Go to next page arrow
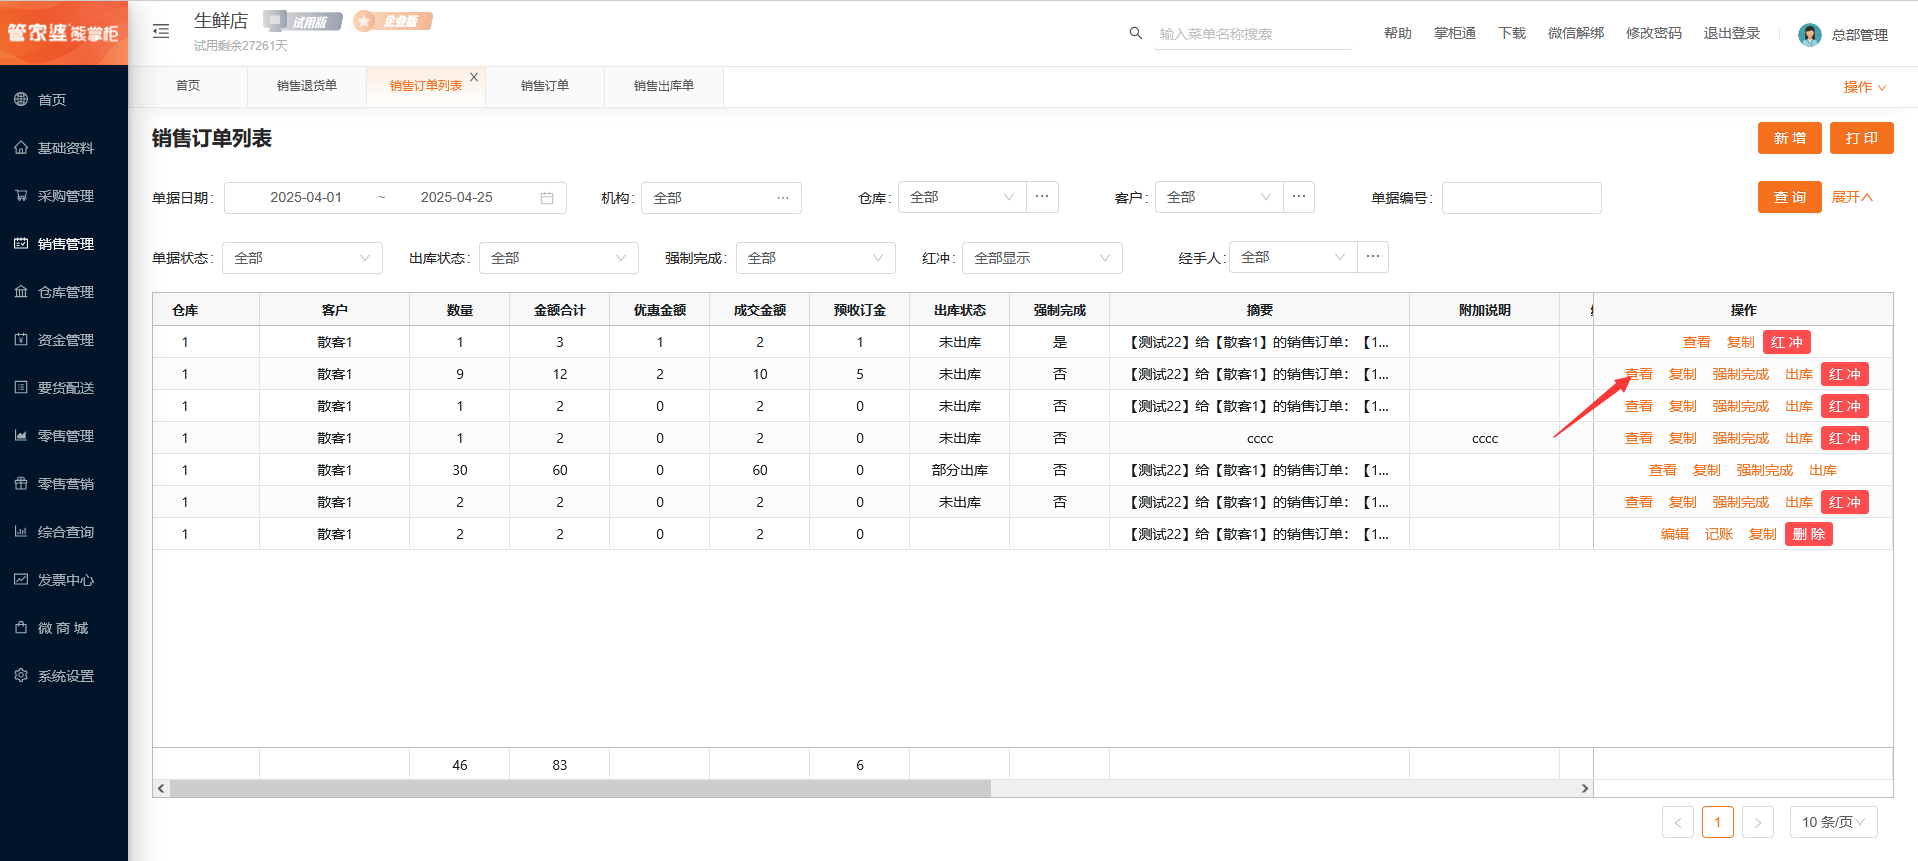The width and height of the screenshot is (1918, 861). 1757,823
